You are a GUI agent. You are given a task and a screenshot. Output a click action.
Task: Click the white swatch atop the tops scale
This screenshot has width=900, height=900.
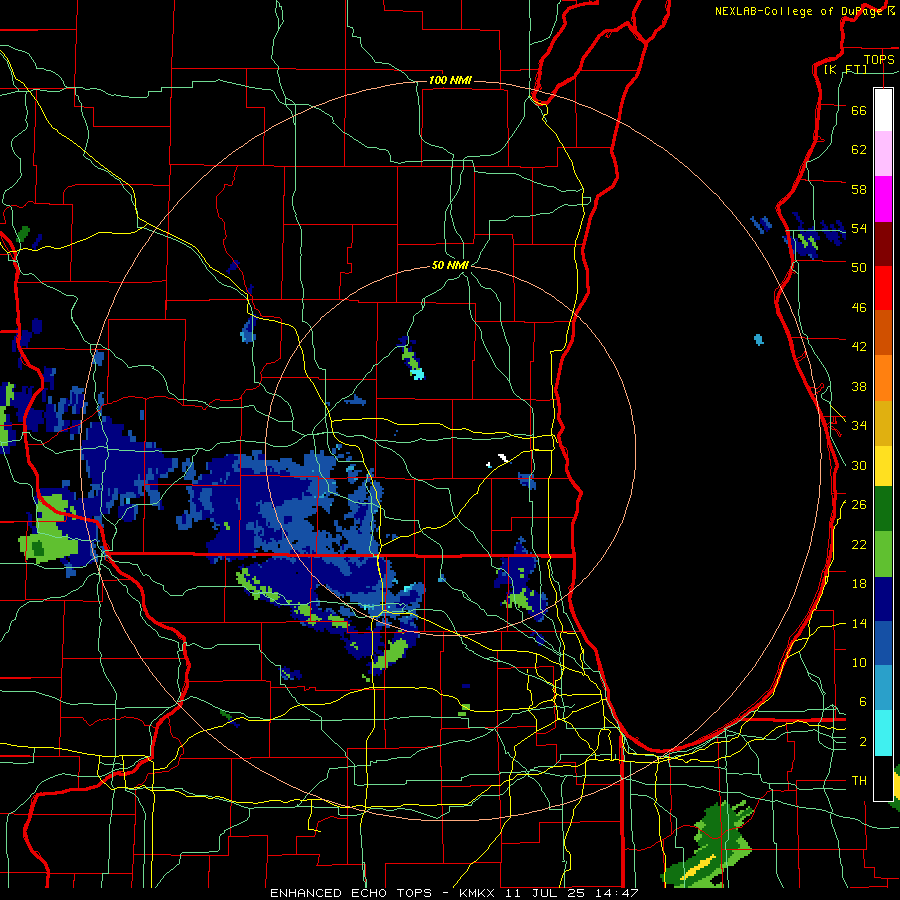[x=883, y=110]
